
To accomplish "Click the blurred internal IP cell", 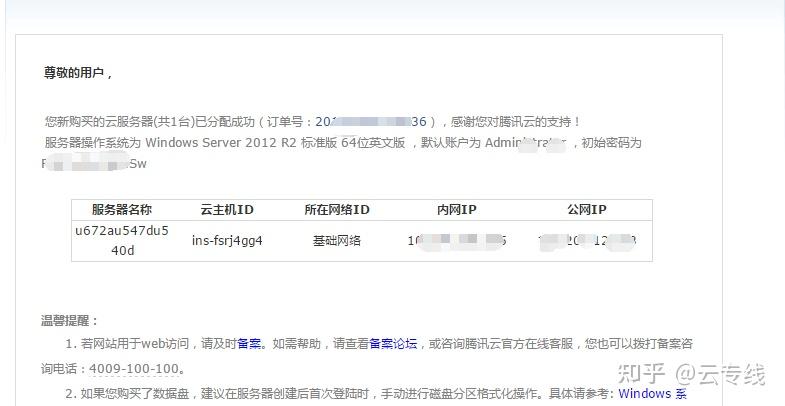I will pos(457,241).
